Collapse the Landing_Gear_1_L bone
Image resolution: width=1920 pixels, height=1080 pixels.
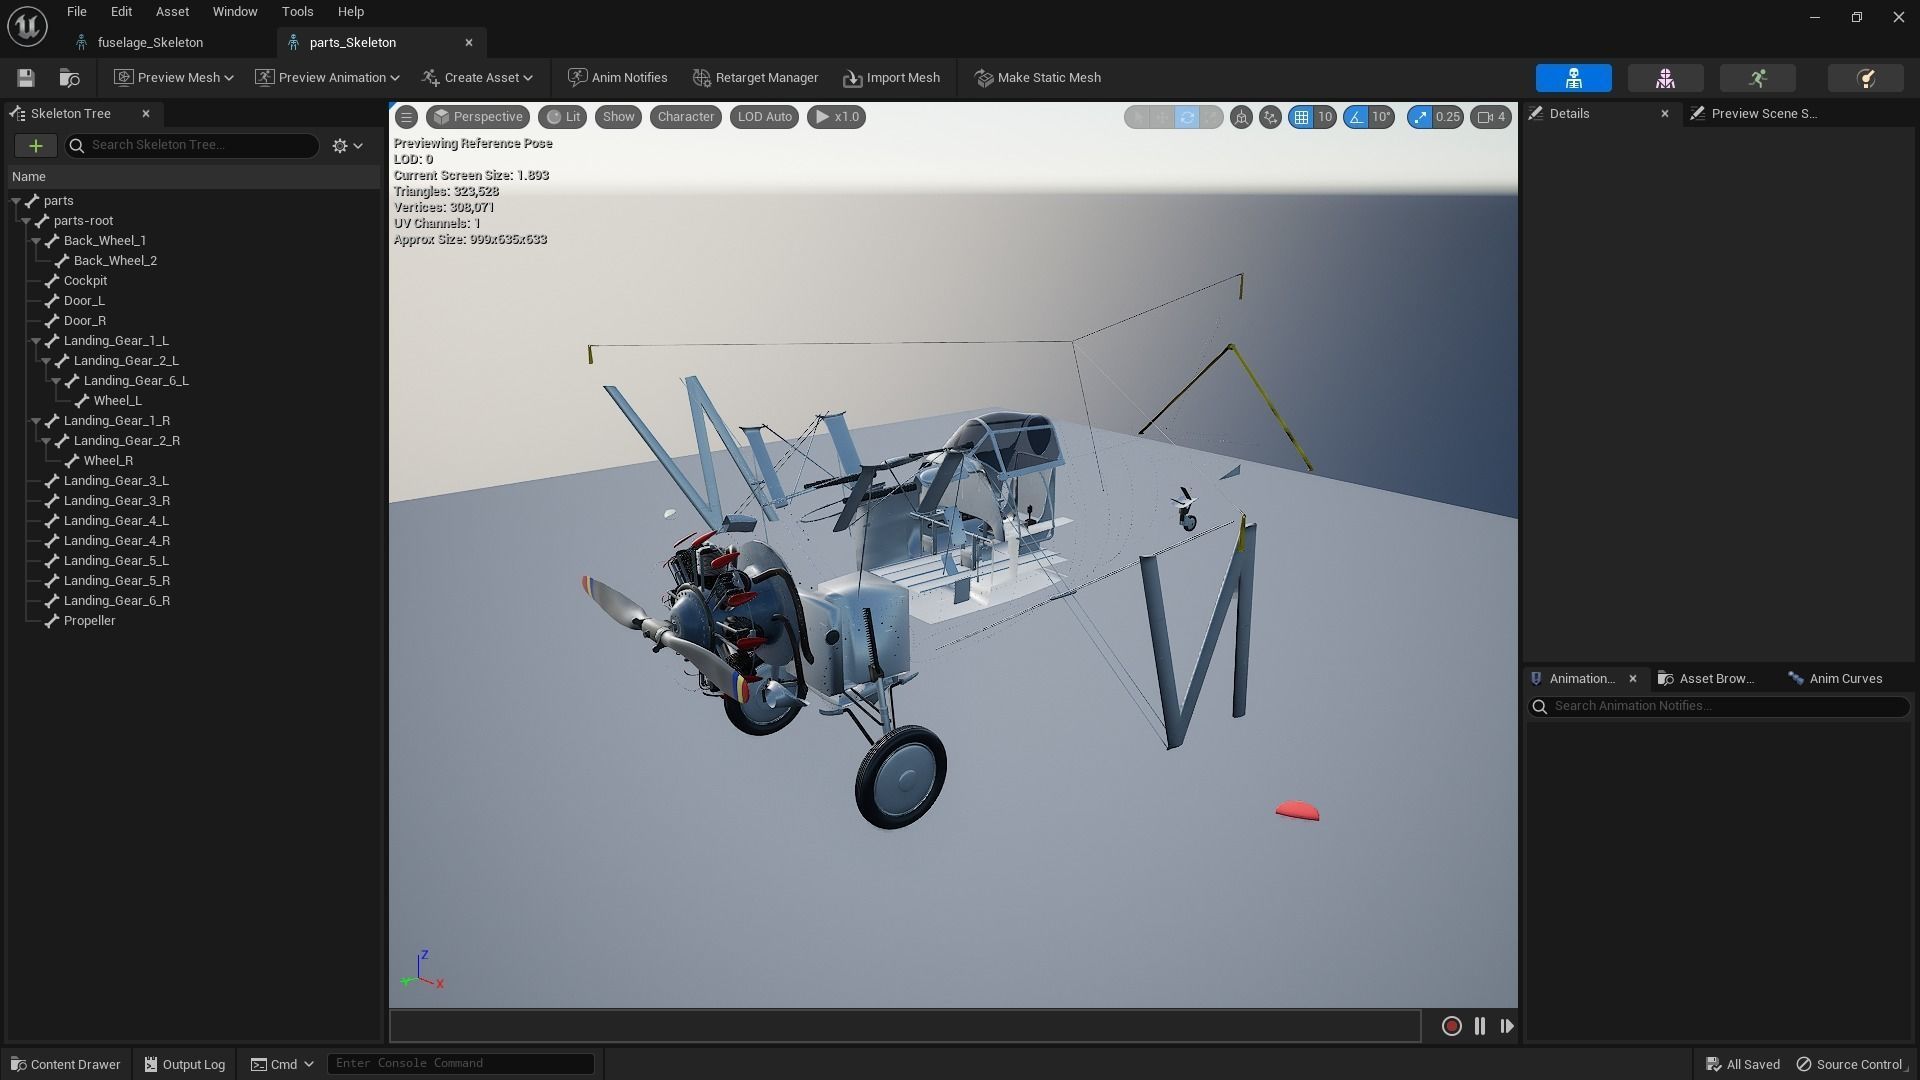(x=36, y=341)
